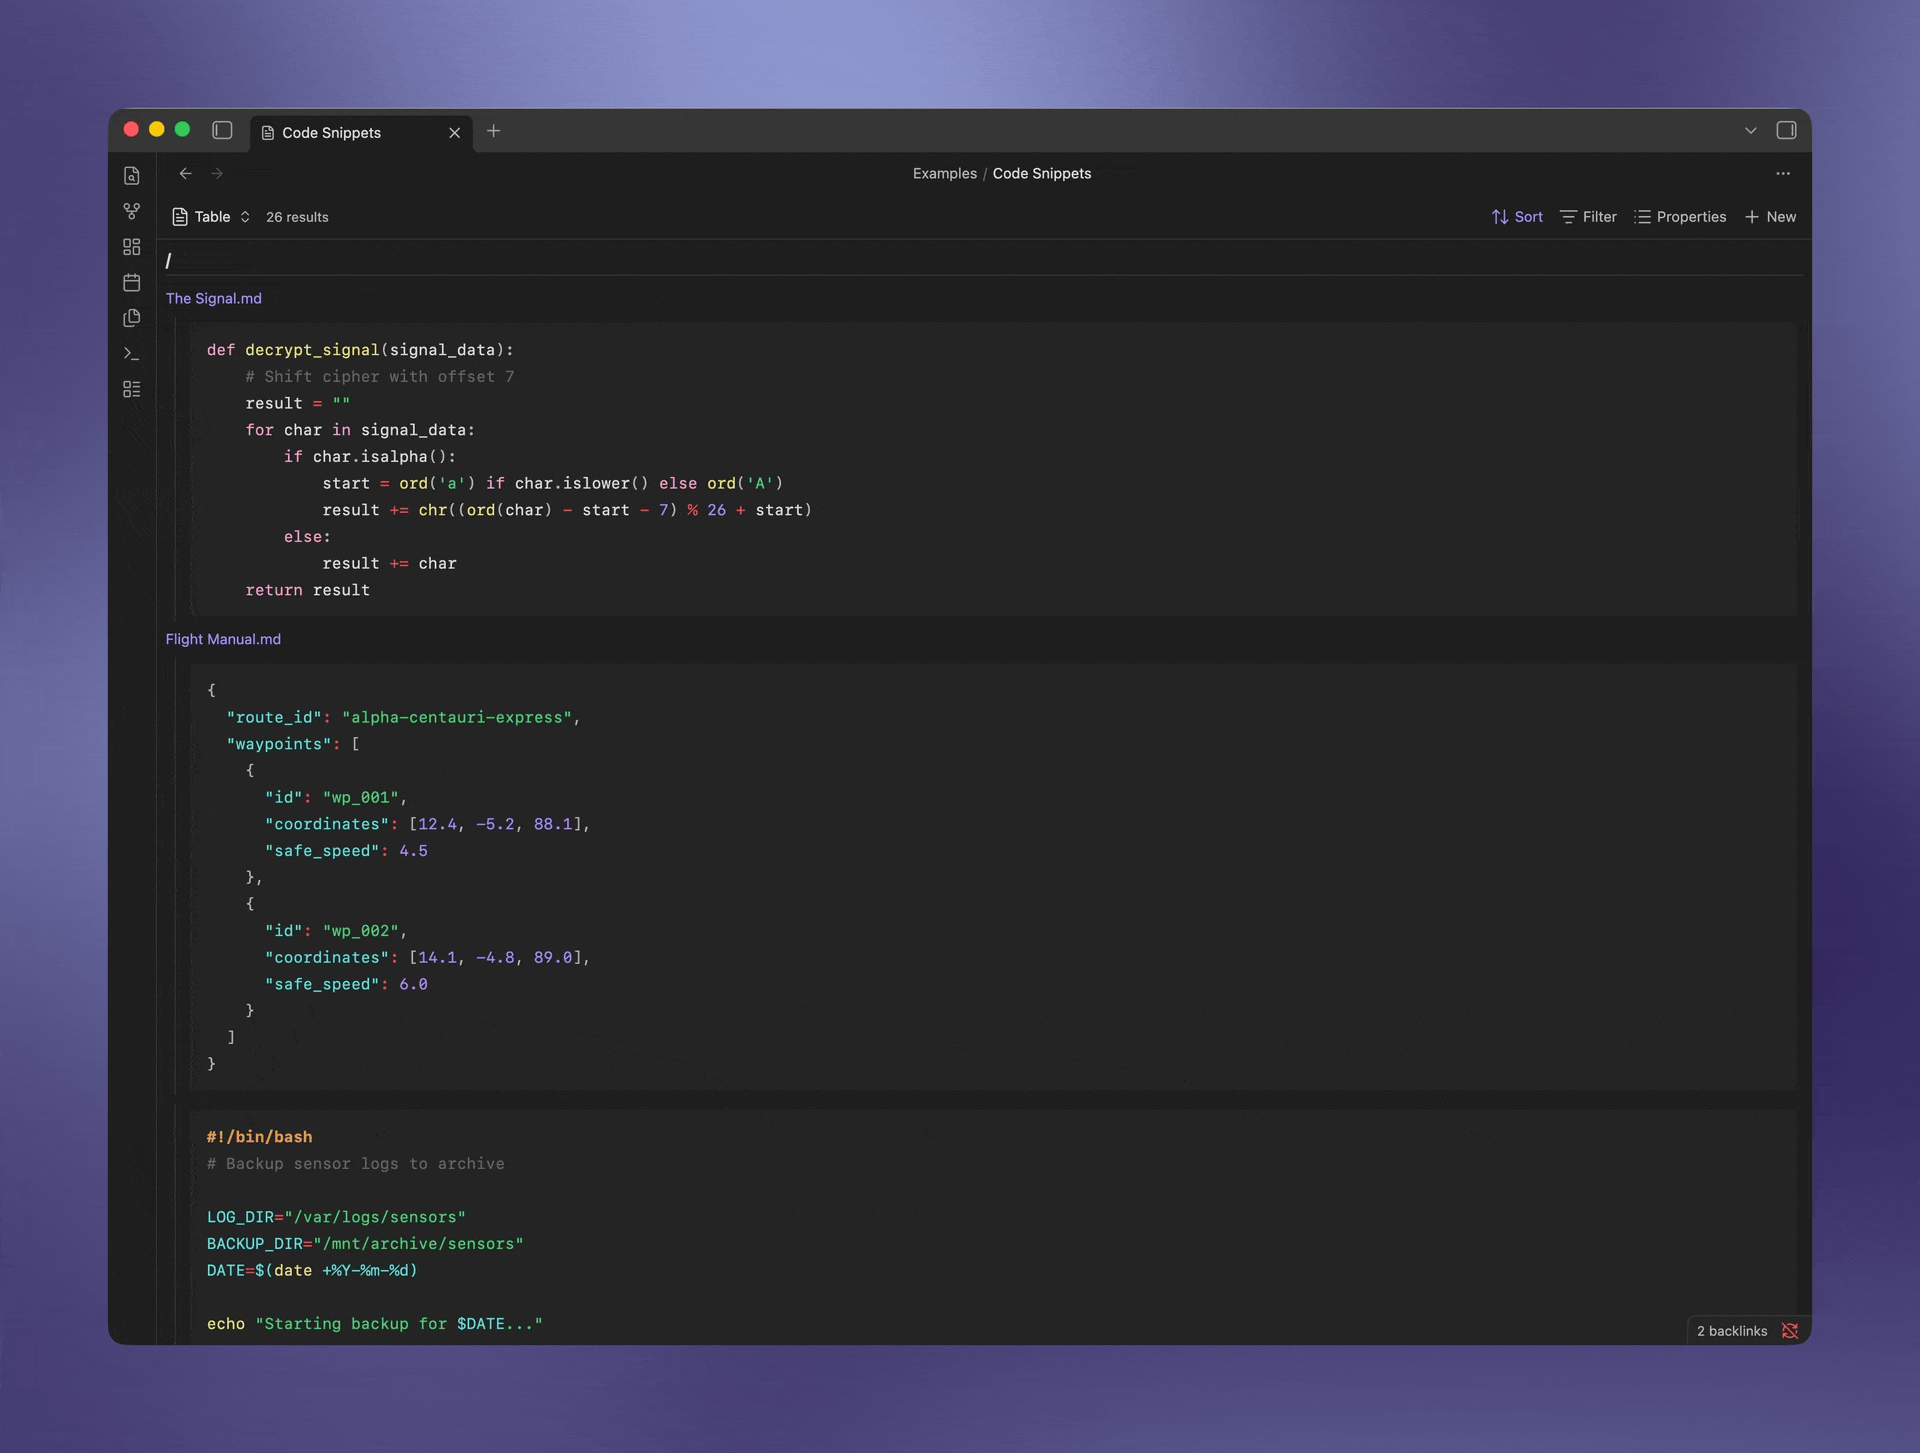Viewport: 1920px width, 1453px height.
Task: Click the templates copy icon in sidebar
Action: click(132, 318)
